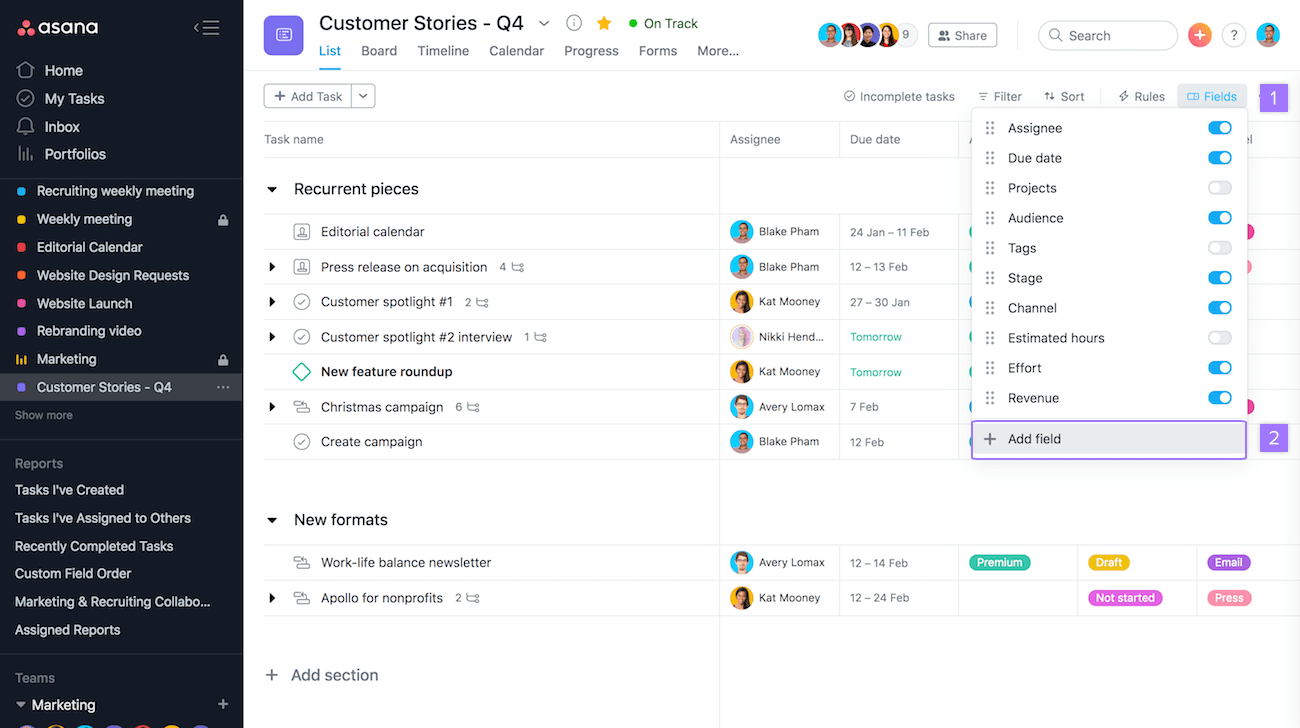This screenshot has height=728, width=1300.
Task: Open the profile avatar in top right
Action: pyautogui.click(x=1268, y=35)
